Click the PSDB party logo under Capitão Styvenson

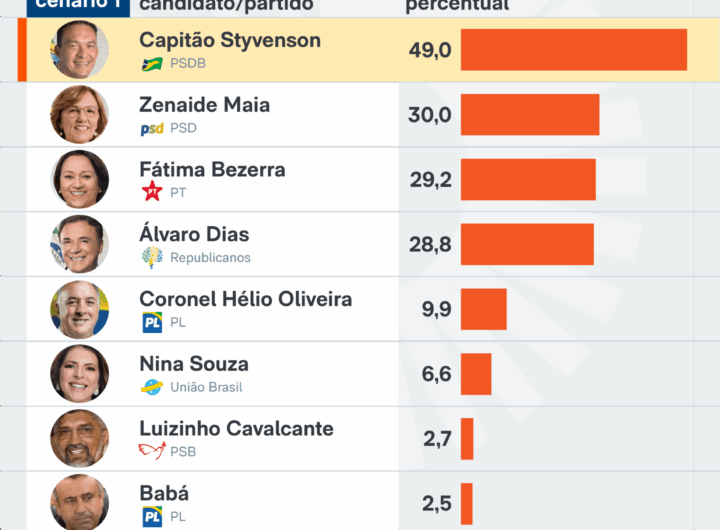click(x=152, y=64)
